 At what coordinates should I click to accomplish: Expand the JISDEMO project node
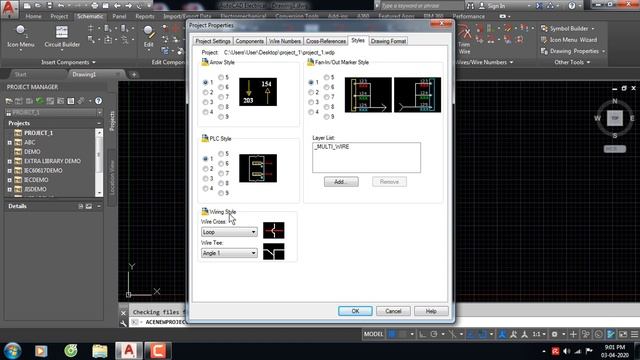click(9, 189)
